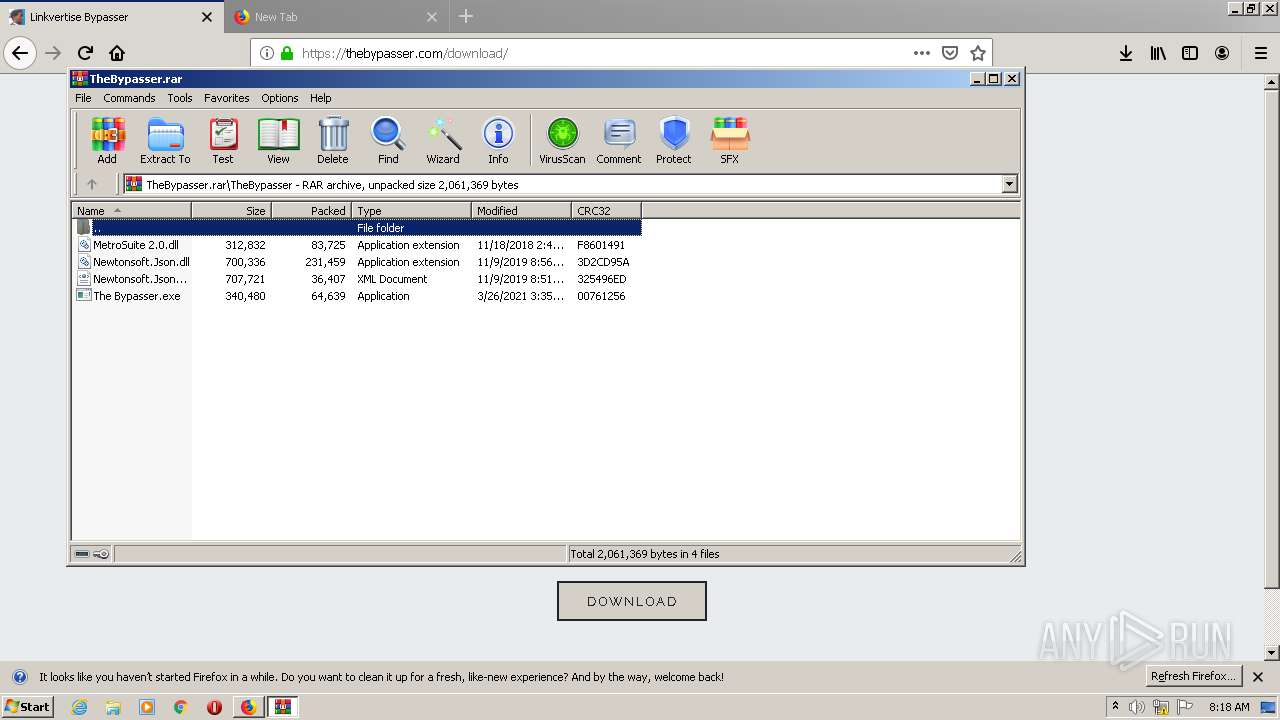Click the Add toolbar icon in WinRAR

107,140
